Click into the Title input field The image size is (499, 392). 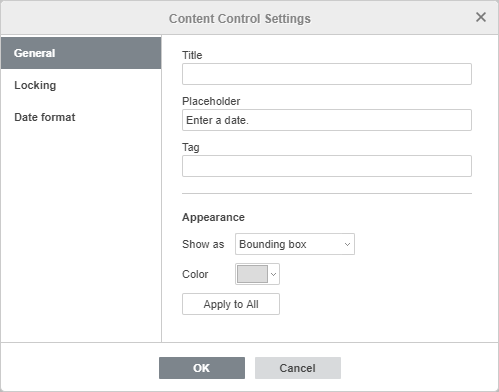click(x=327, y=74)
